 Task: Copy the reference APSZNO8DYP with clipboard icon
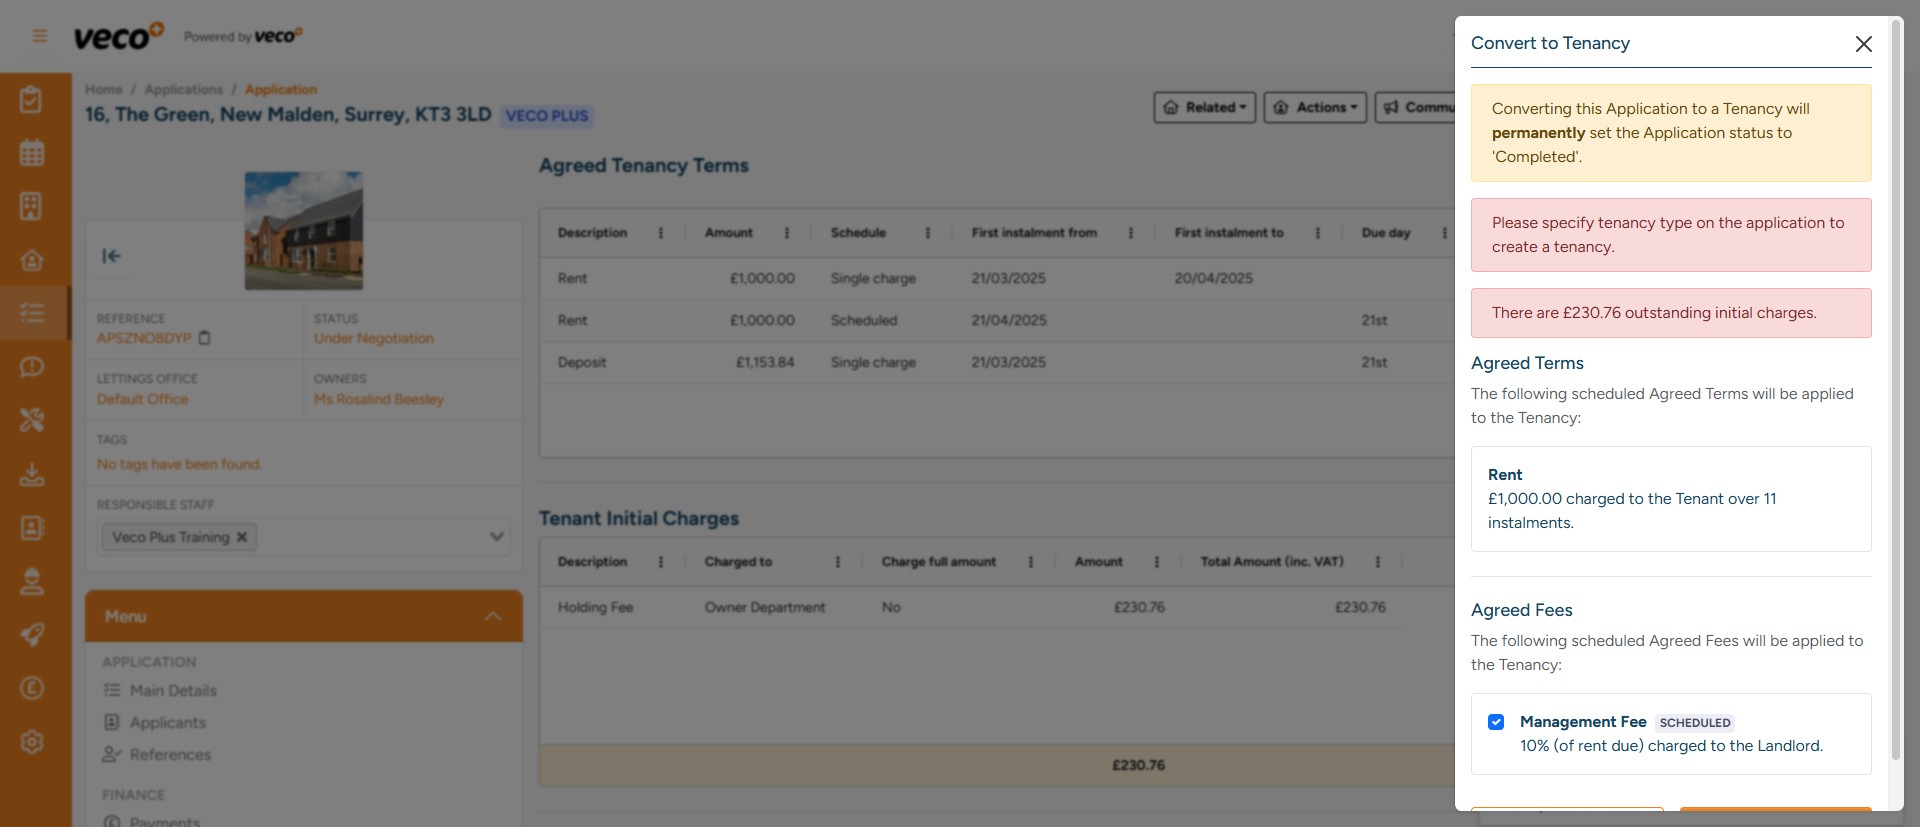click(205, 338)
